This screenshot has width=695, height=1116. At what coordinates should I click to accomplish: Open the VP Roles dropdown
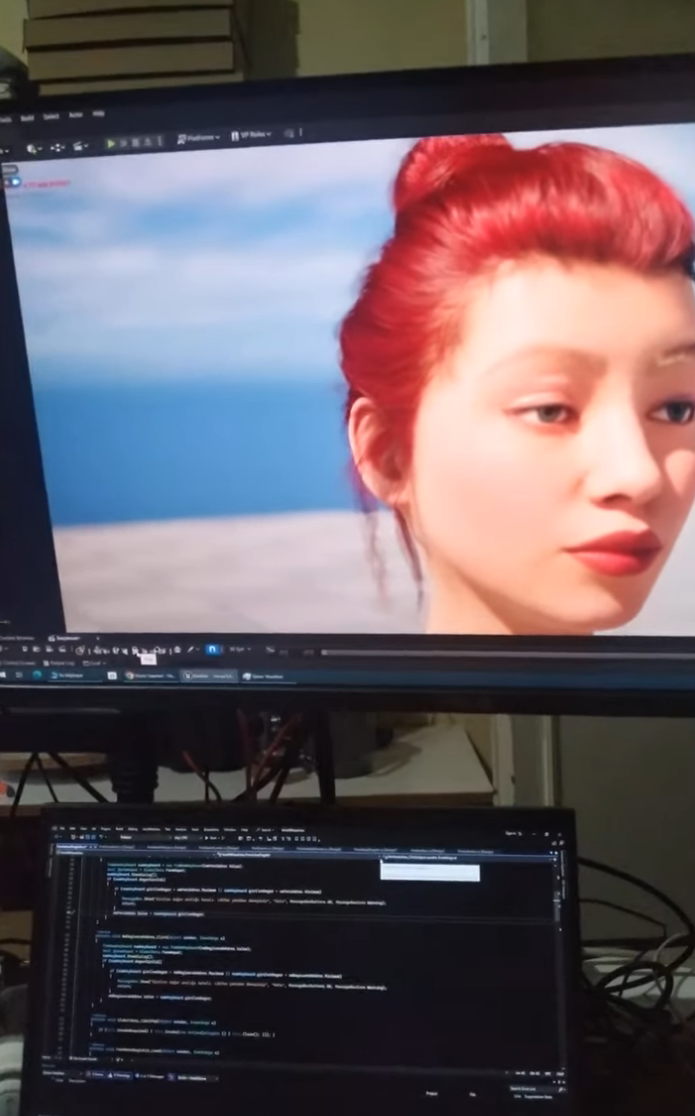click(251, 135)
